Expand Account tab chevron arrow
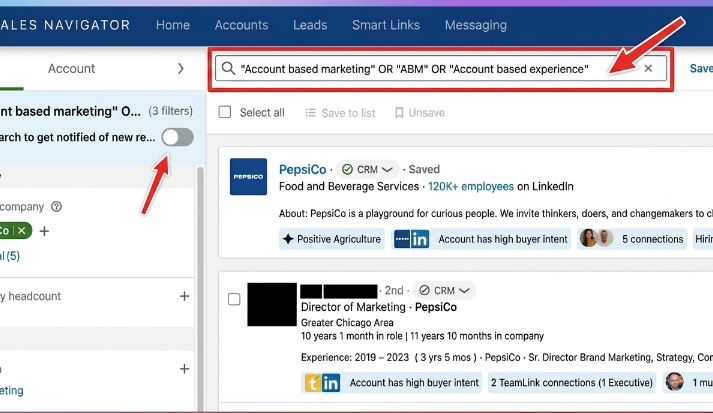Screen dimensions: 713x413 point(181,69)
